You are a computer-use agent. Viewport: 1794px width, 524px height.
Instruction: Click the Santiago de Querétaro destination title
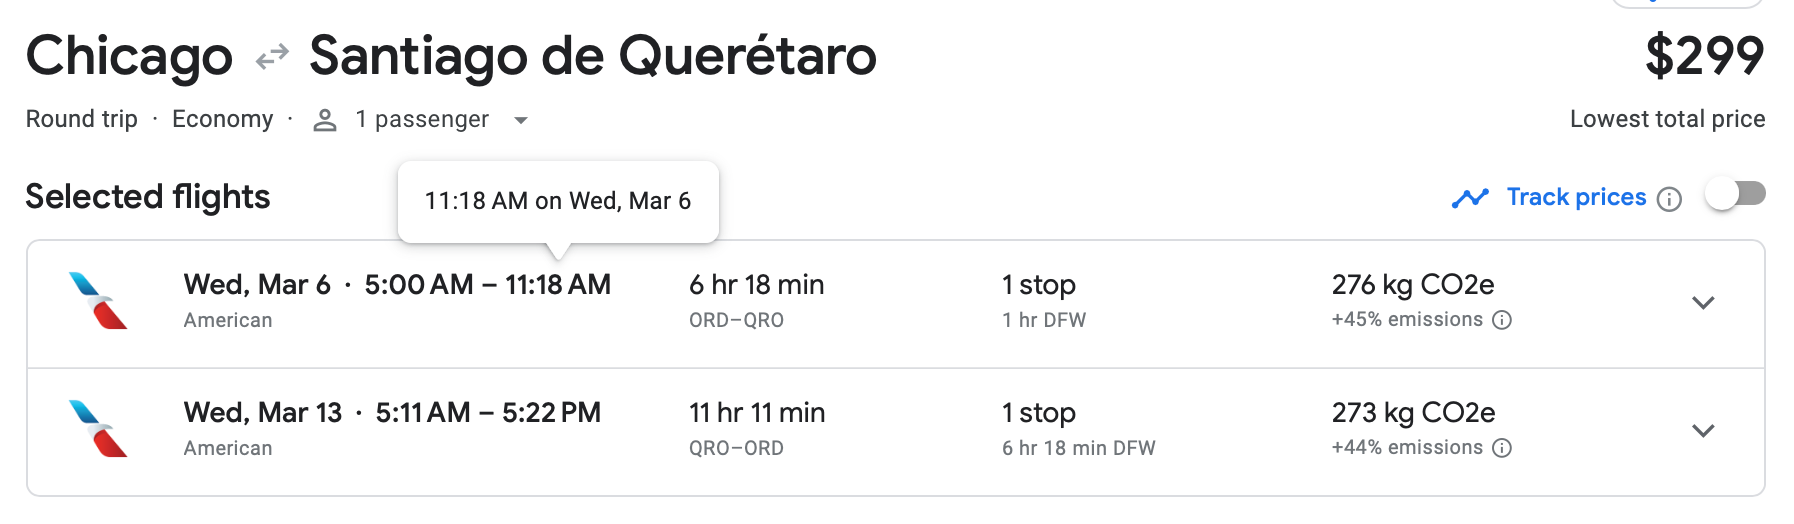tap(592, 56)
